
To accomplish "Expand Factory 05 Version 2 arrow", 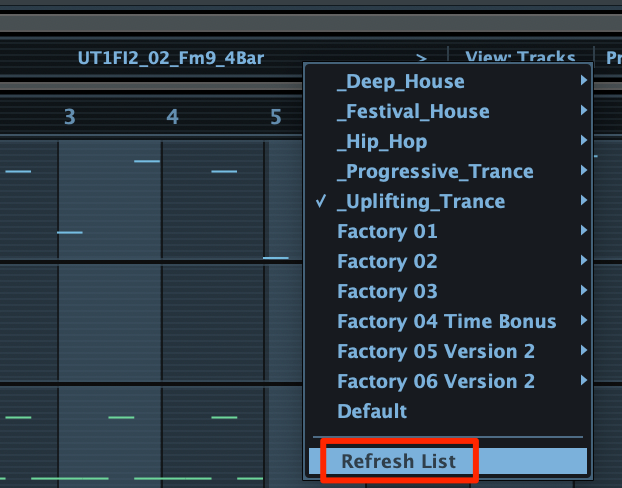I will (x=584, y=350).
